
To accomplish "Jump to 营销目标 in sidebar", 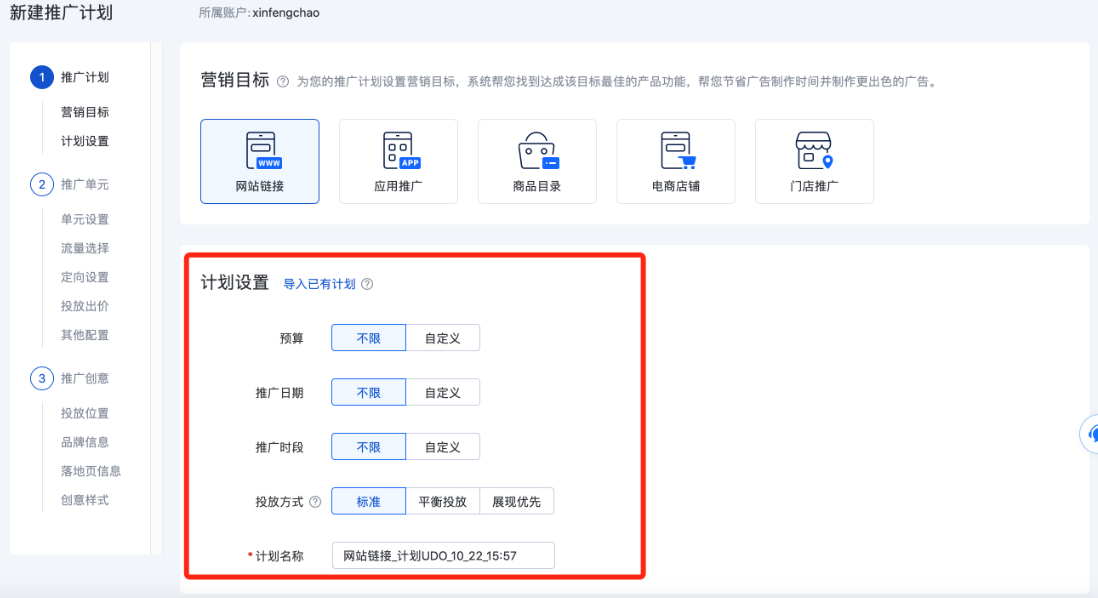I will pyautogui.click(x=85, y=112).
